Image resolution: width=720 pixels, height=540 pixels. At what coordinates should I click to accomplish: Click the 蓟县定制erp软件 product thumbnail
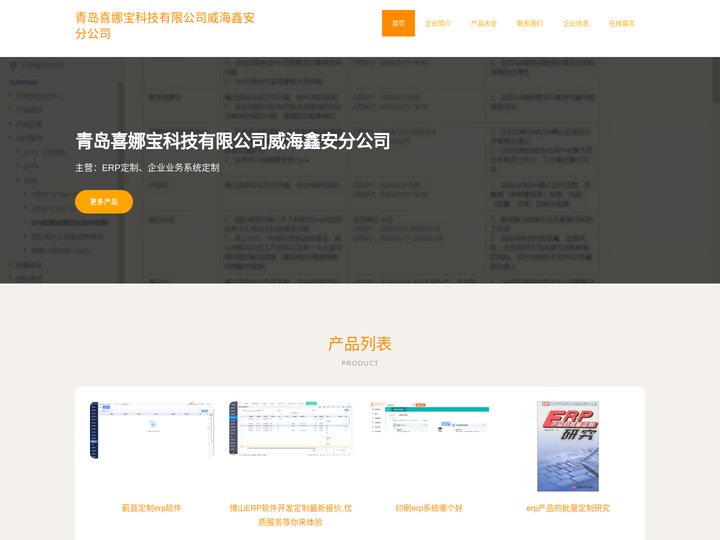pyautogui.click(x=152, y=430)
